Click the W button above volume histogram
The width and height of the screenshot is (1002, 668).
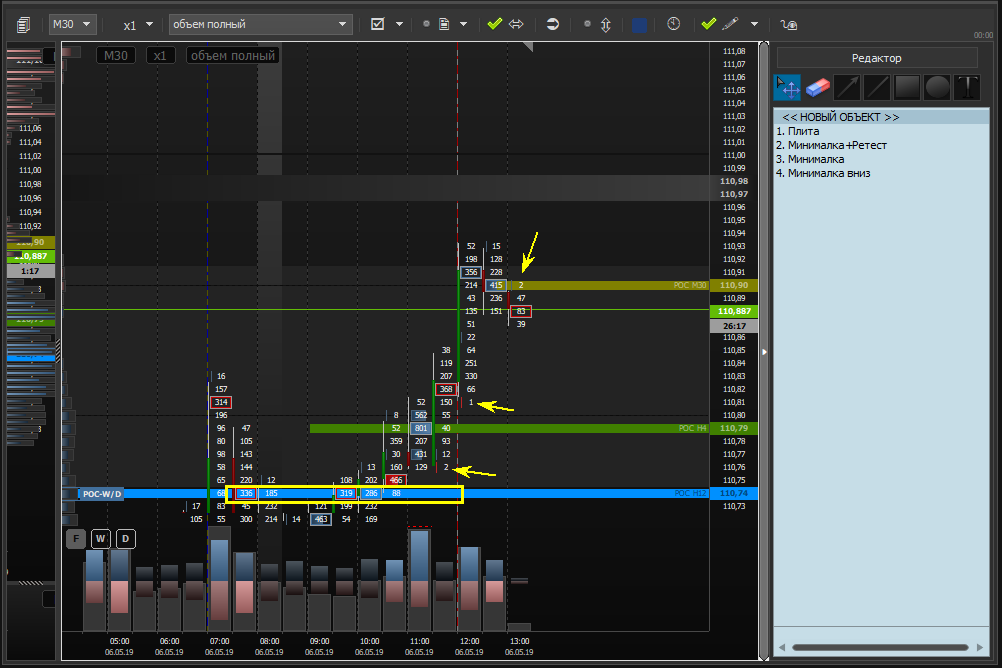point(100,539)
